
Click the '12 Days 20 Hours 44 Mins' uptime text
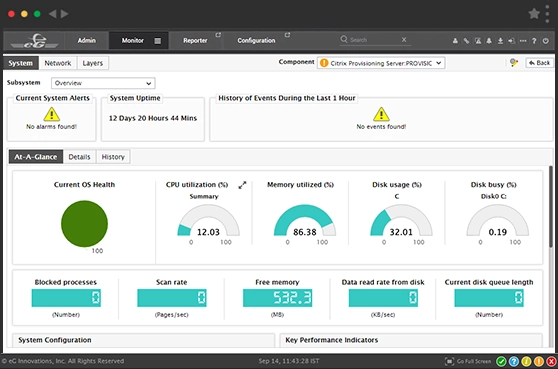(x=153, y=118)
